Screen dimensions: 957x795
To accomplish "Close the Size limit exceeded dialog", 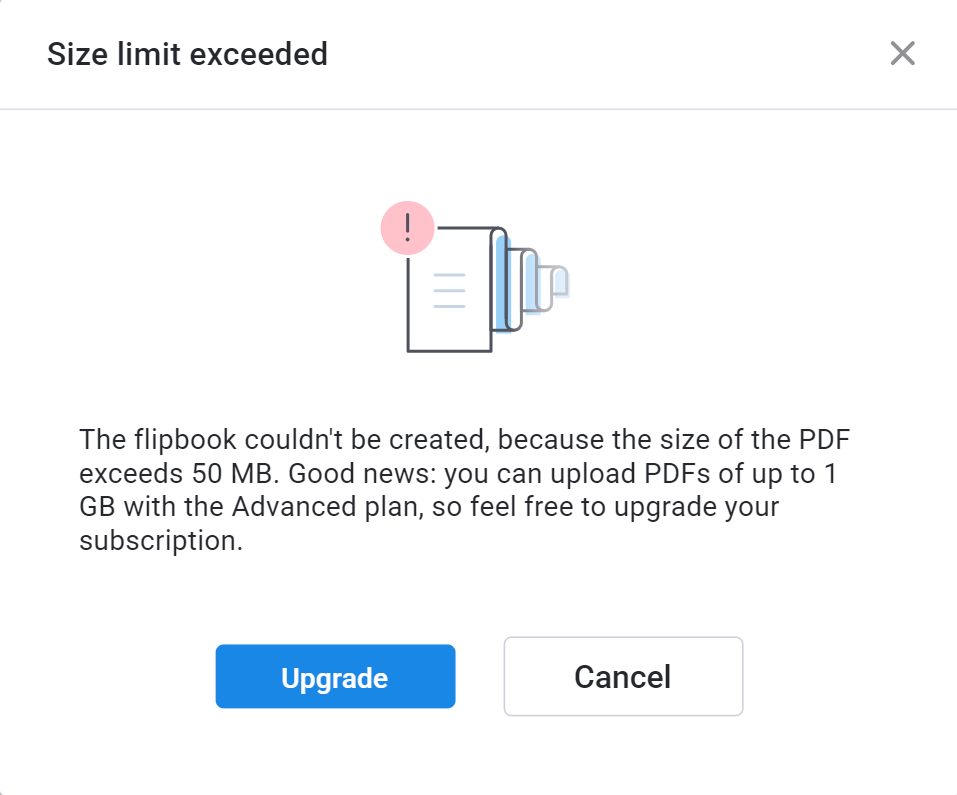I will [x=902, y=53].
